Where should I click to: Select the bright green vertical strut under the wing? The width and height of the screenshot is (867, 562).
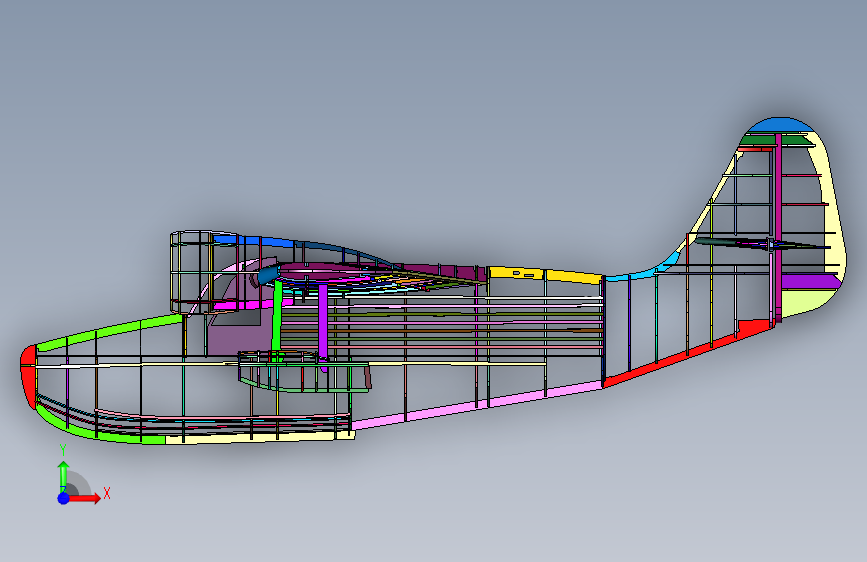pyautogui.click(x=278, y=321)
